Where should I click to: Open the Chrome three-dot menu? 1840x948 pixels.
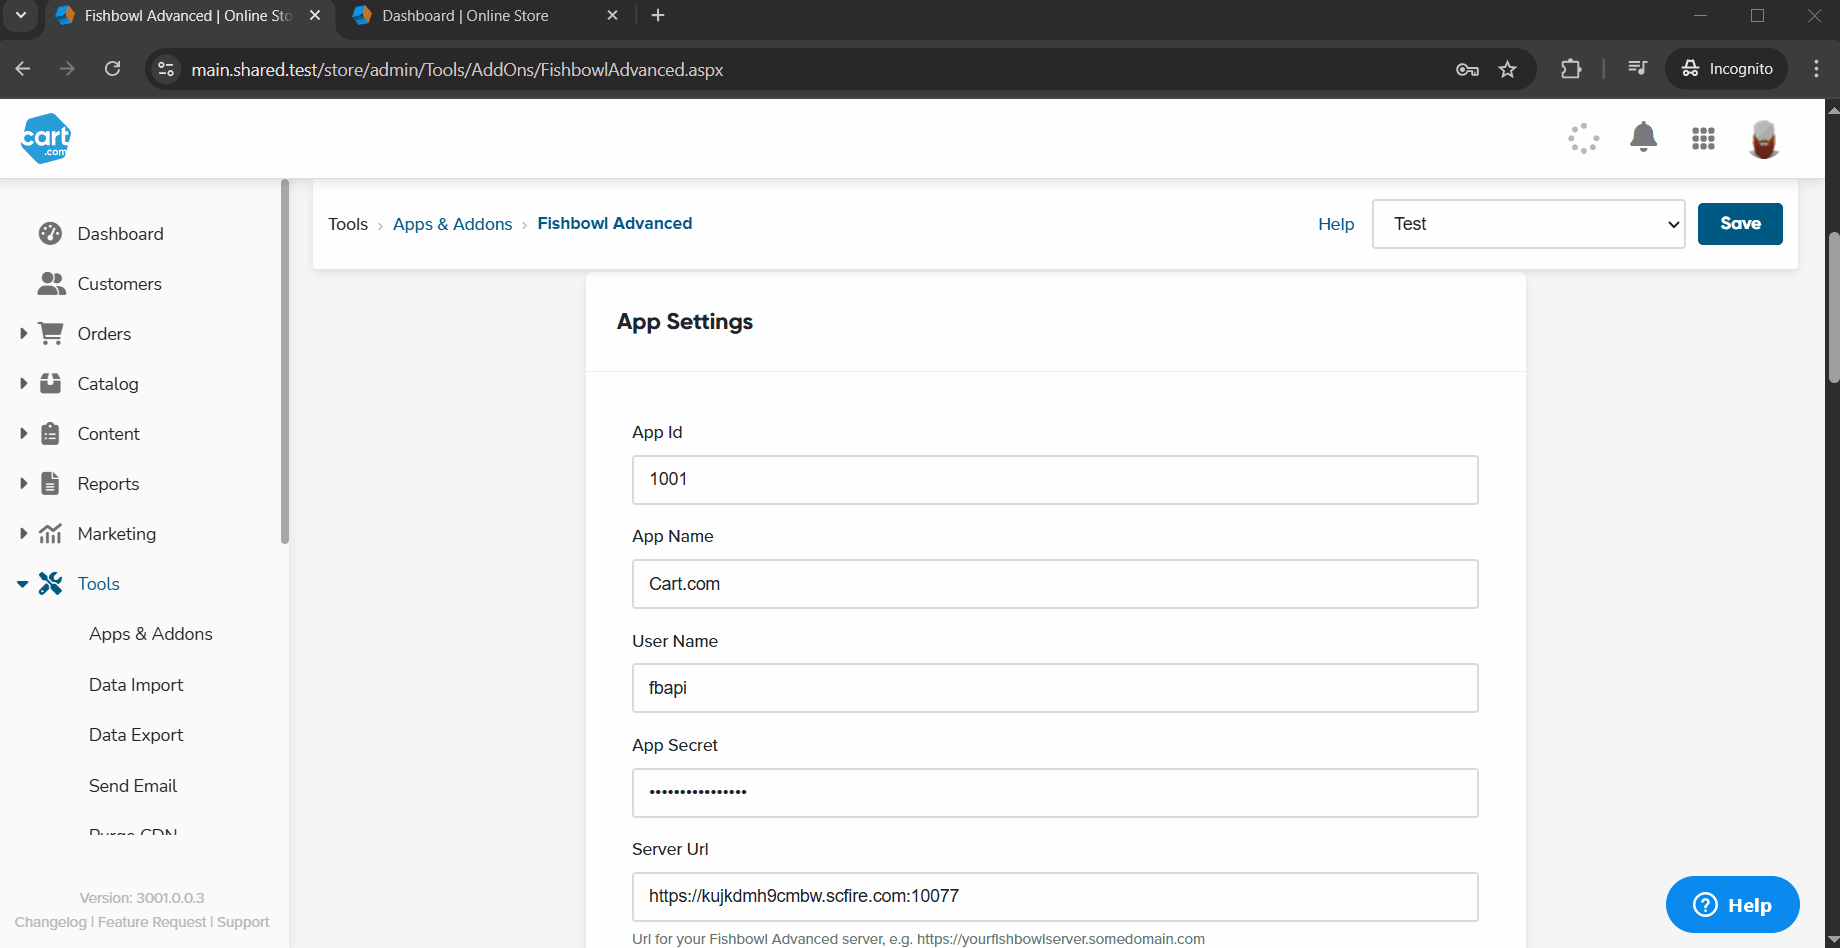click(x=1816, y=69)
